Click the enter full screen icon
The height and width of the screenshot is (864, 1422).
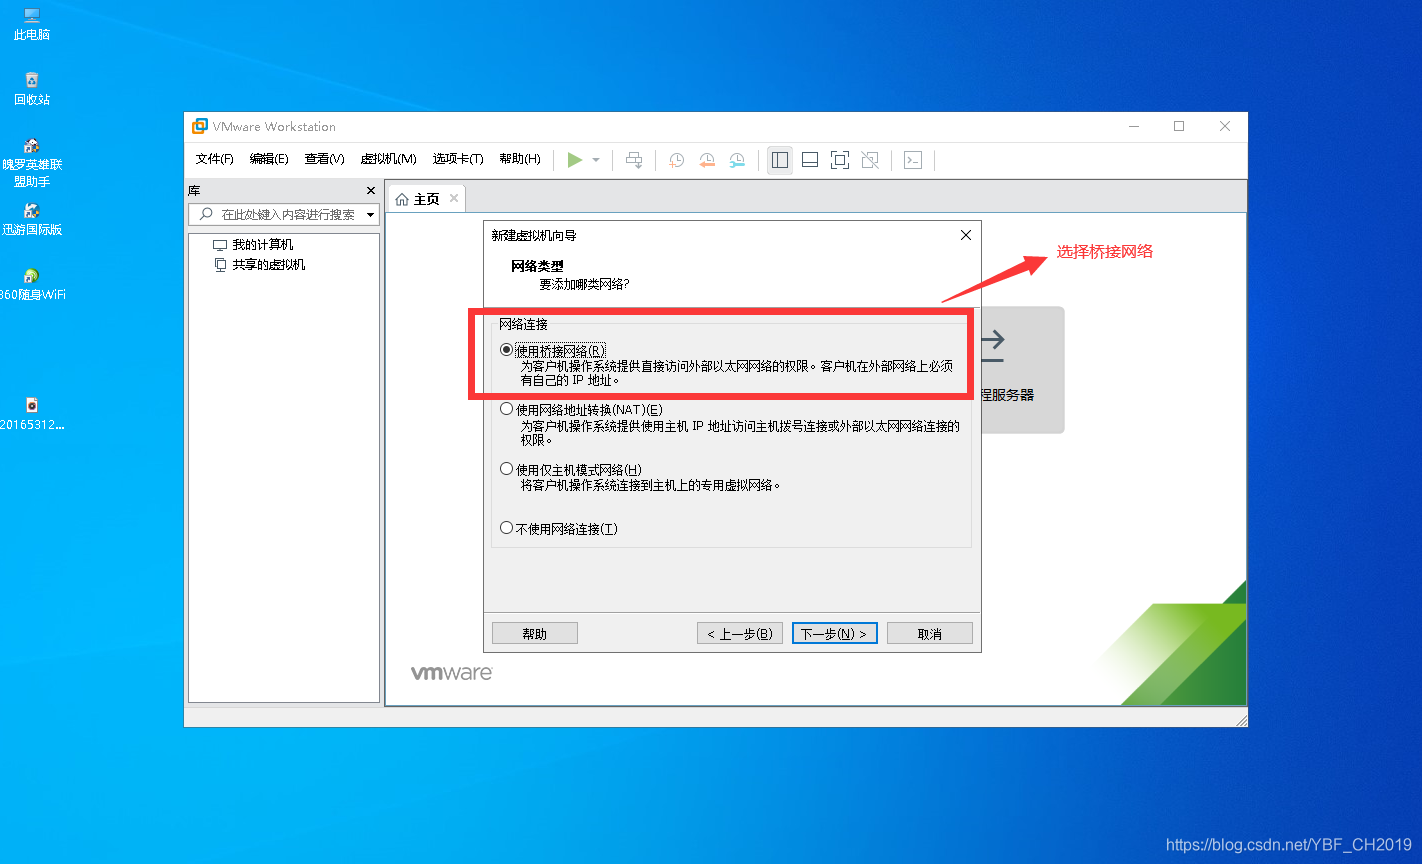pyautogui.click(x=840, y=160)
